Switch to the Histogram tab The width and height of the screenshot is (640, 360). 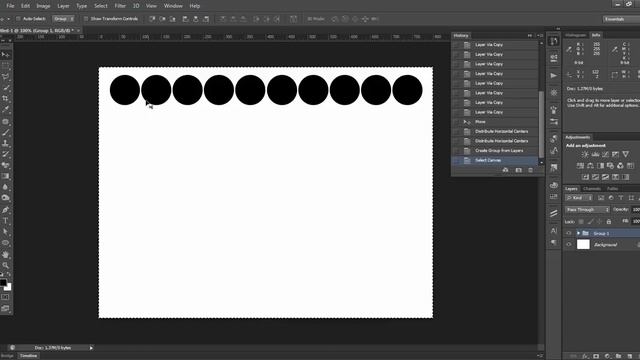pyautogui.click(x=576, y=35)
